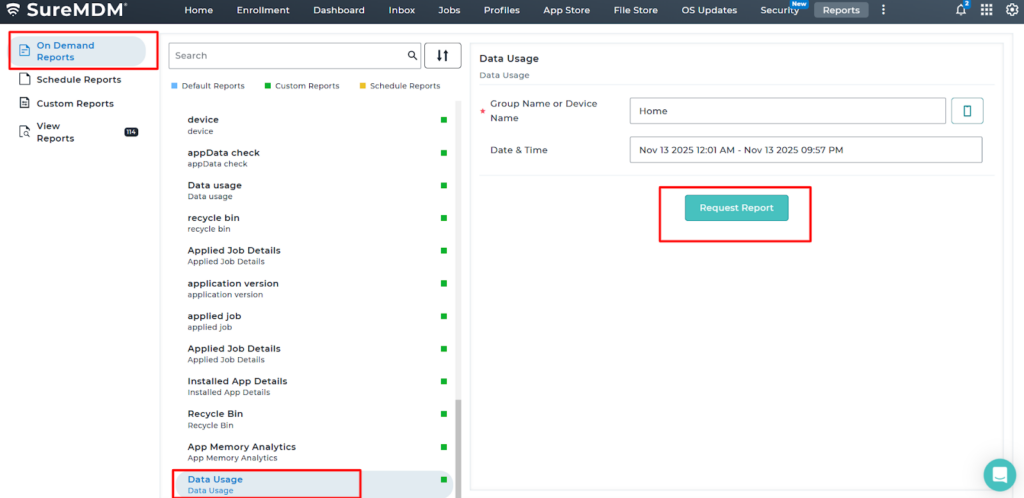The width and height of the screenshot is (1024, 498).
Task: Click the SureMDM logo
Action: click(x=68, y=11)
